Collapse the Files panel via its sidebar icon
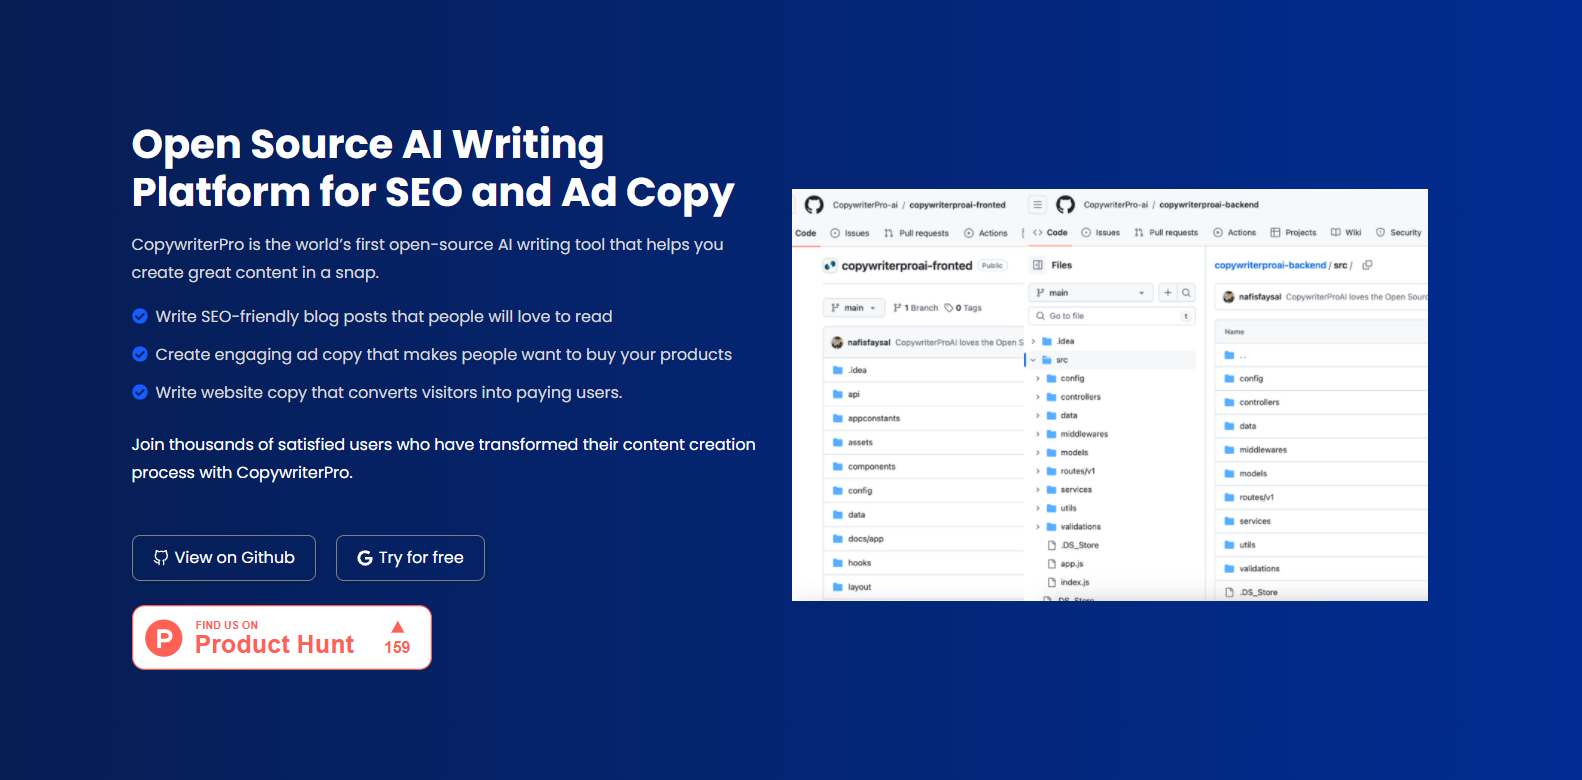 click(1038, 265)
